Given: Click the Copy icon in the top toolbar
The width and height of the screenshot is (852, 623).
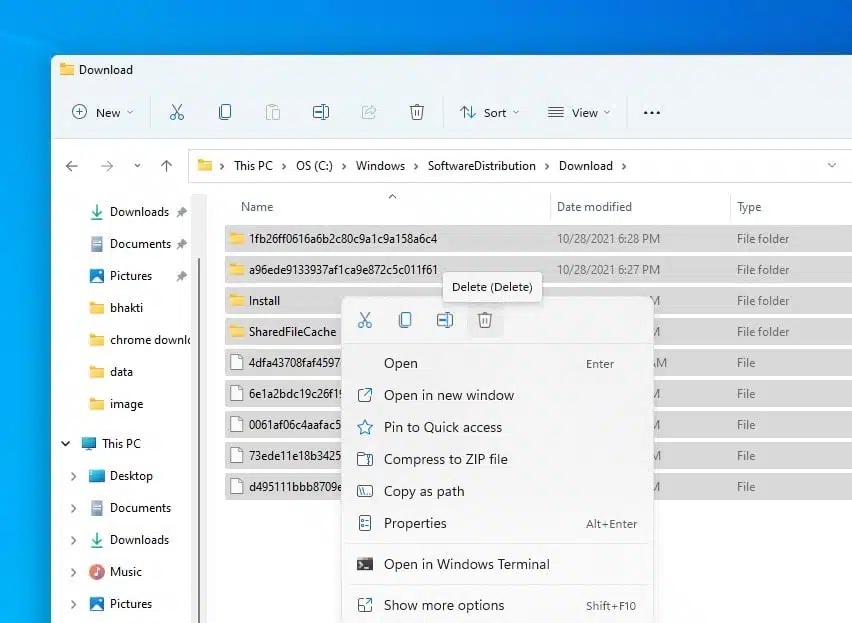Looking at the screenshot, I should pos(224,112).
